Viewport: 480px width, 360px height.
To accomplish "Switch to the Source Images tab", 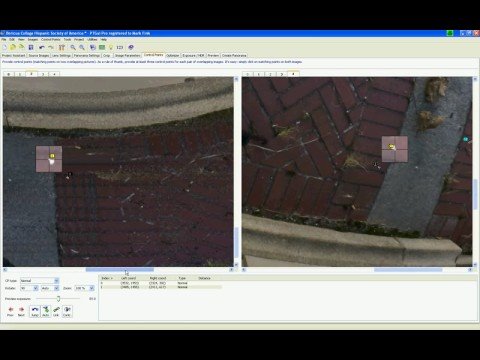I will pyautogui.click(x=39, y=55).
